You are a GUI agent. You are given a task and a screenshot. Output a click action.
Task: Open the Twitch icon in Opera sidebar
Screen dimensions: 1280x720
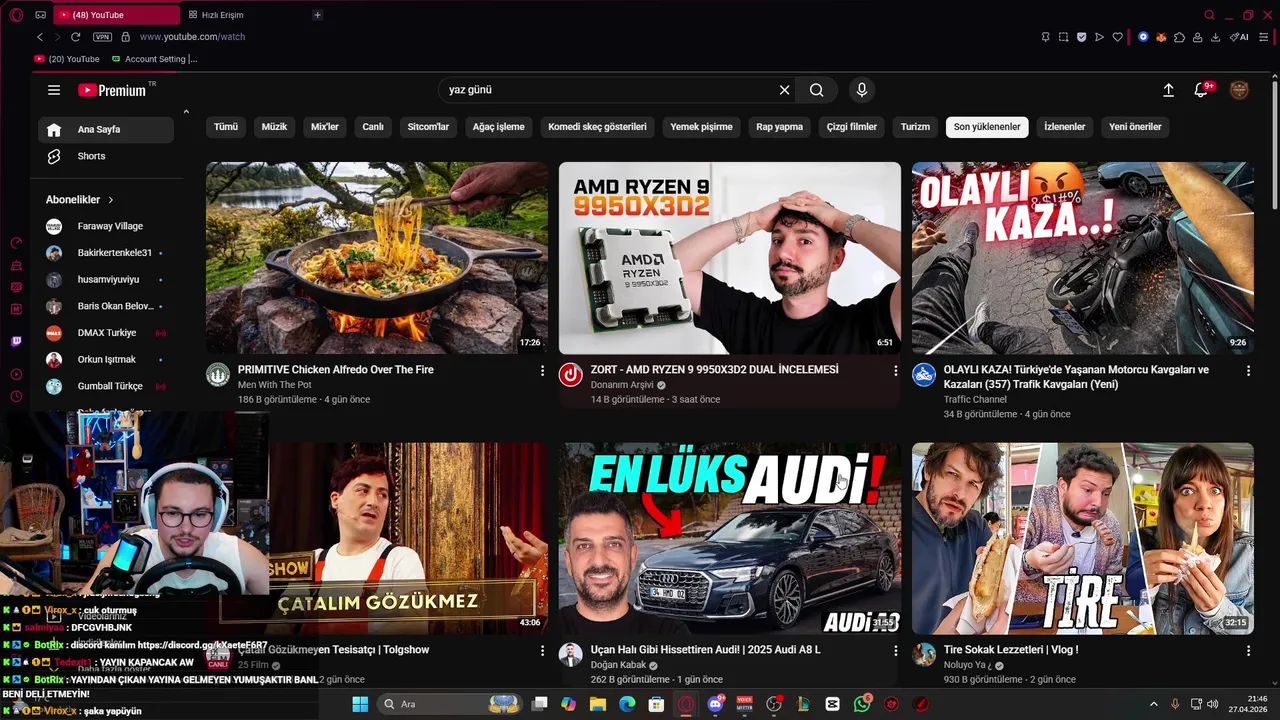pyautogui.click(x=16, y=342)
